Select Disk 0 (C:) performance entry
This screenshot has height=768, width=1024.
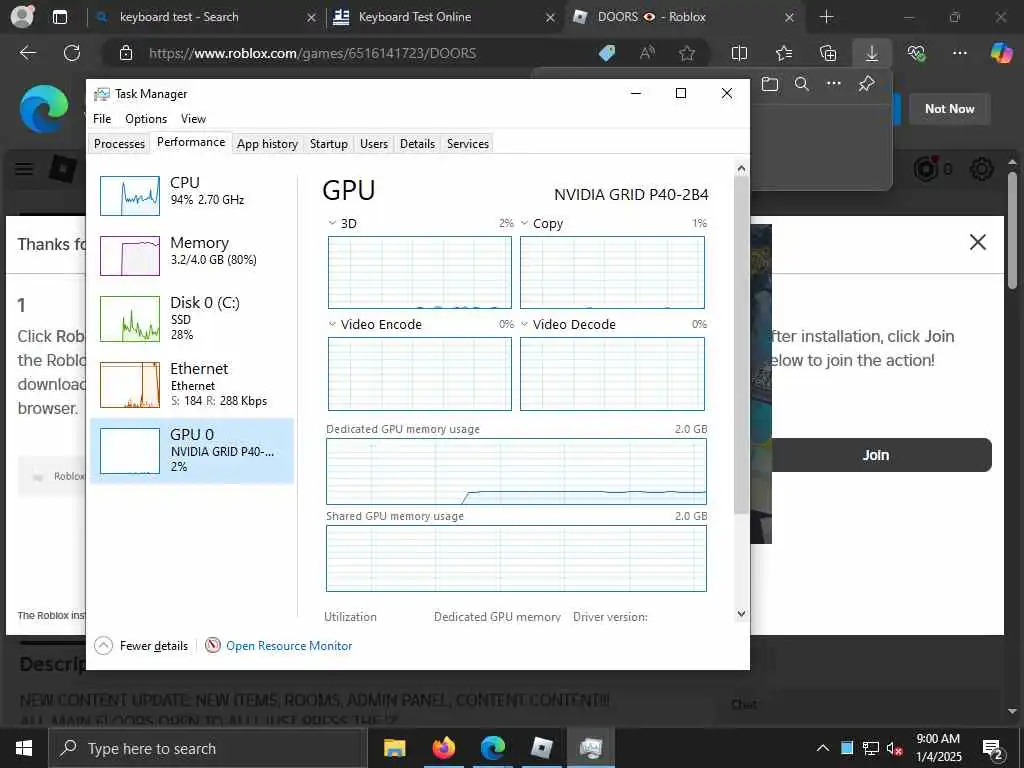click(x=191, y=318)
